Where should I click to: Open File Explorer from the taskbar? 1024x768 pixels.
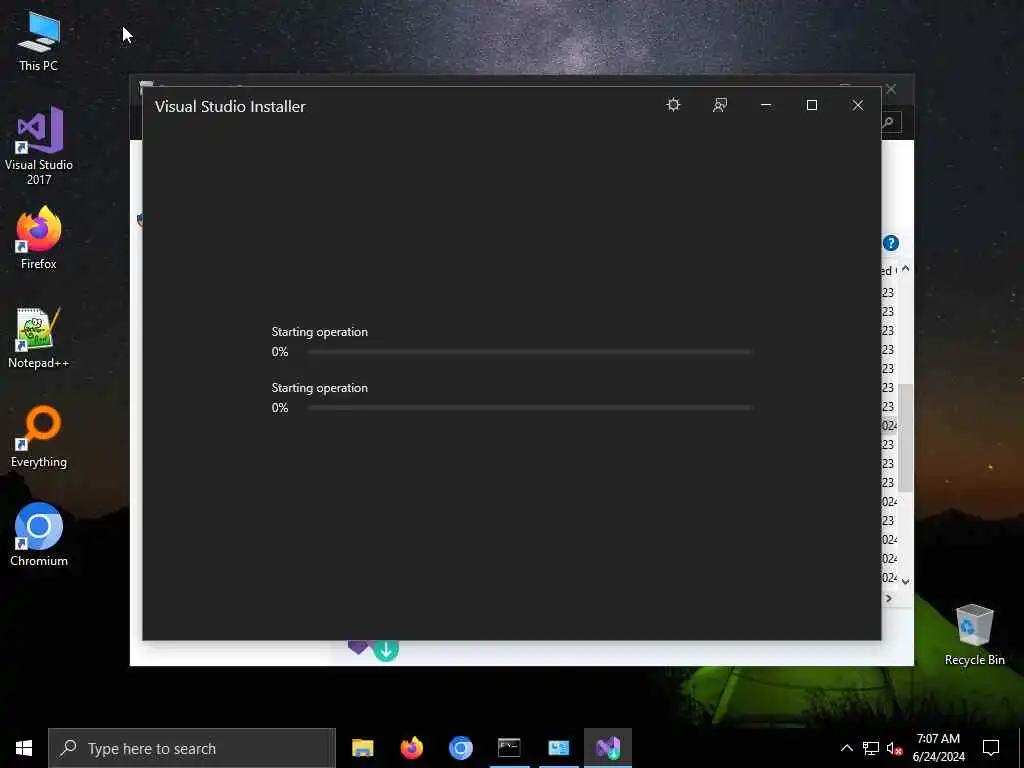tap(362, 748)
